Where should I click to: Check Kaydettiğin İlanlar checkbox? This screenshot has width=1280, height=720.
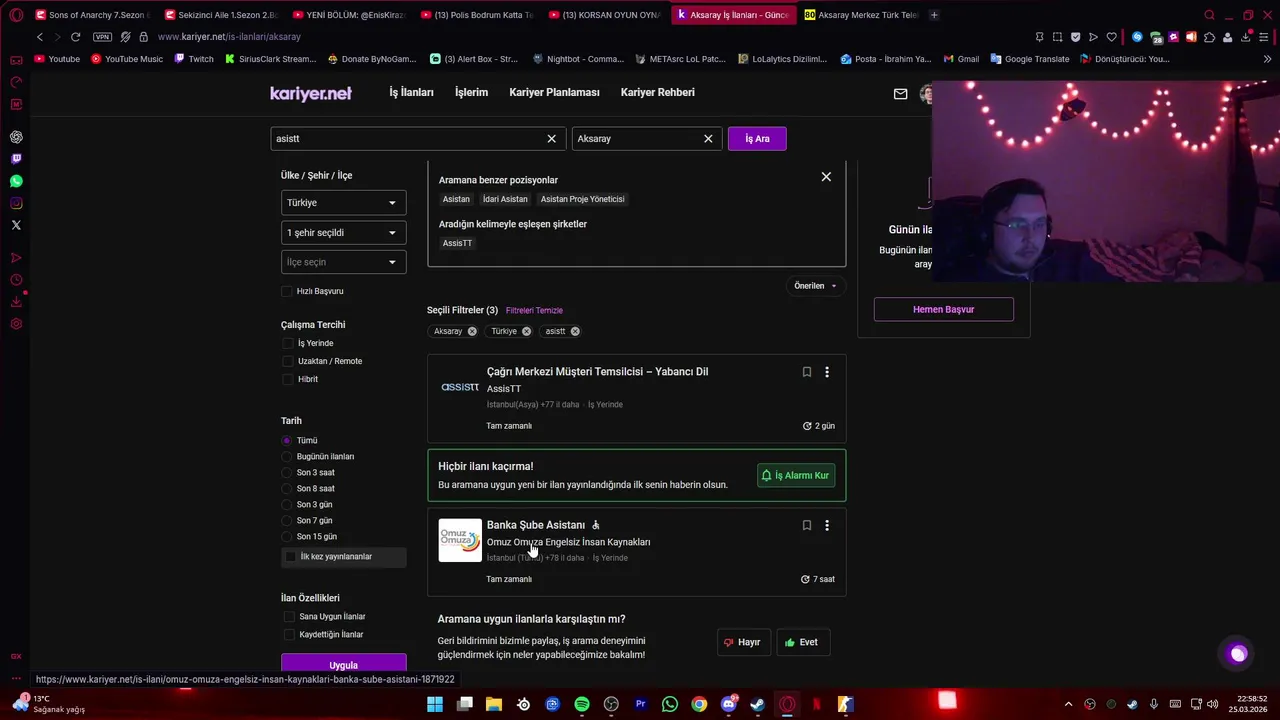289,634
